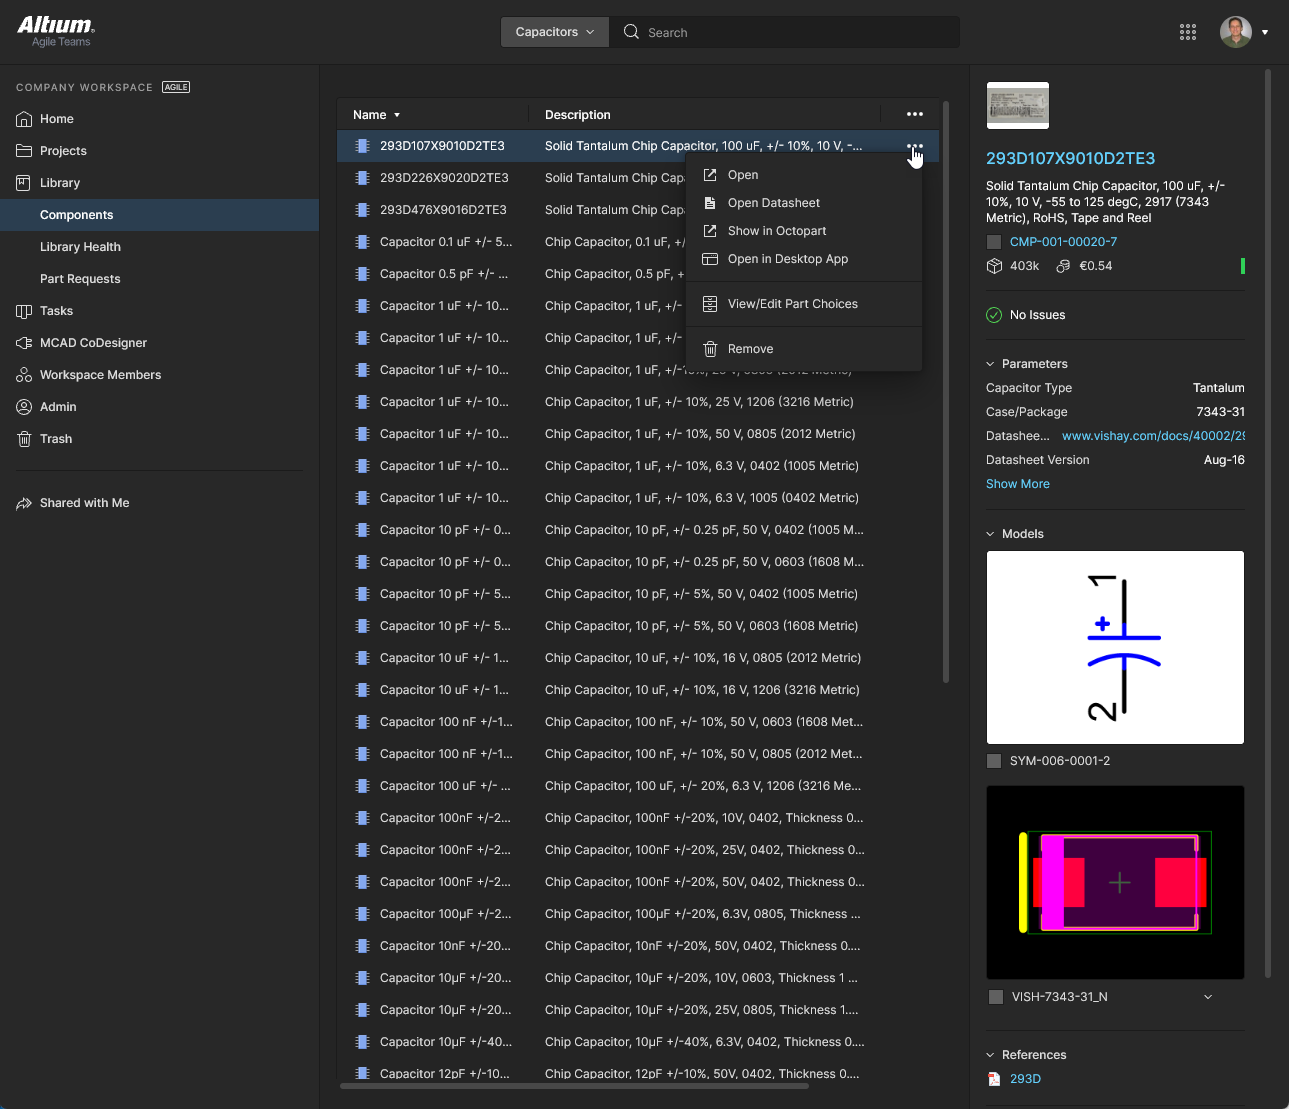Click the Workspace Members icon

pos(24,375)
